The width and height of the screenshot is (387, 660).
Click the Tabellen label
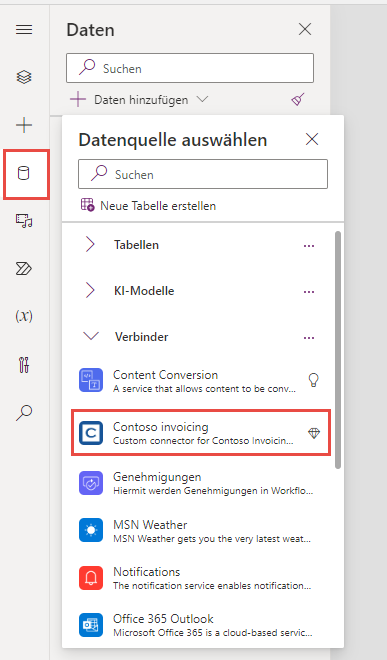point(136,245)
